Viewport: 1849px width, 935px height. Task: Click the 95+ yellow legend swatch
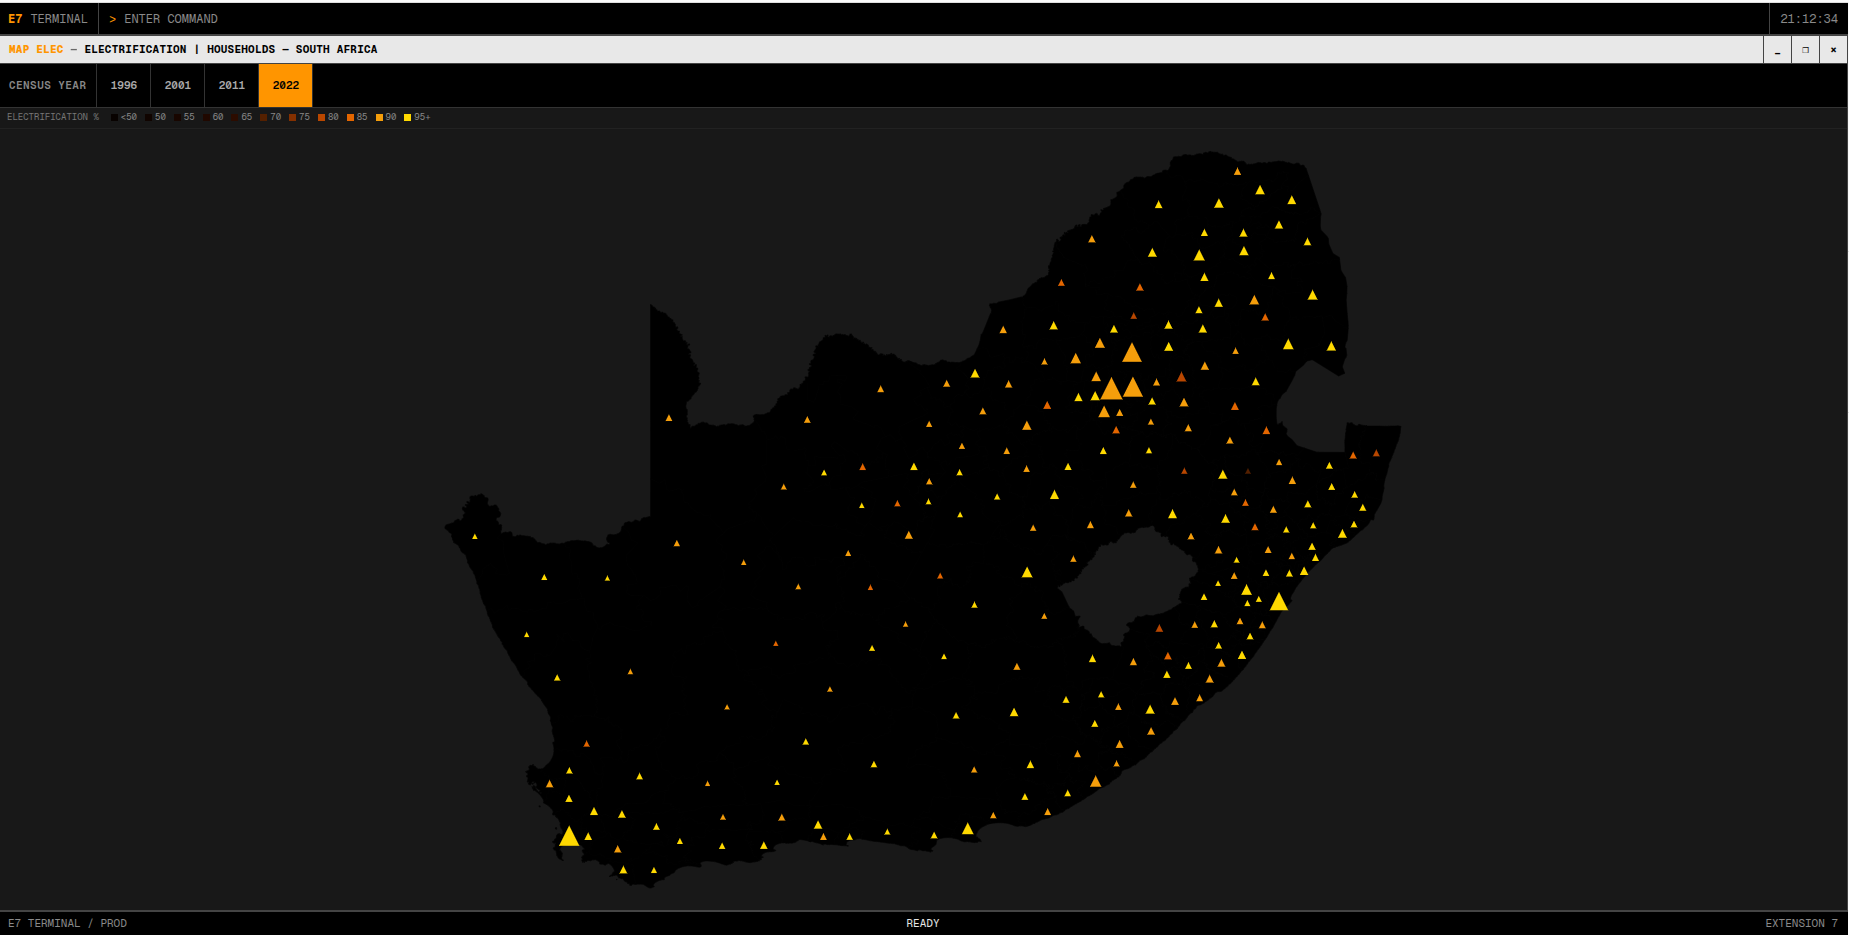click(407, 117)
